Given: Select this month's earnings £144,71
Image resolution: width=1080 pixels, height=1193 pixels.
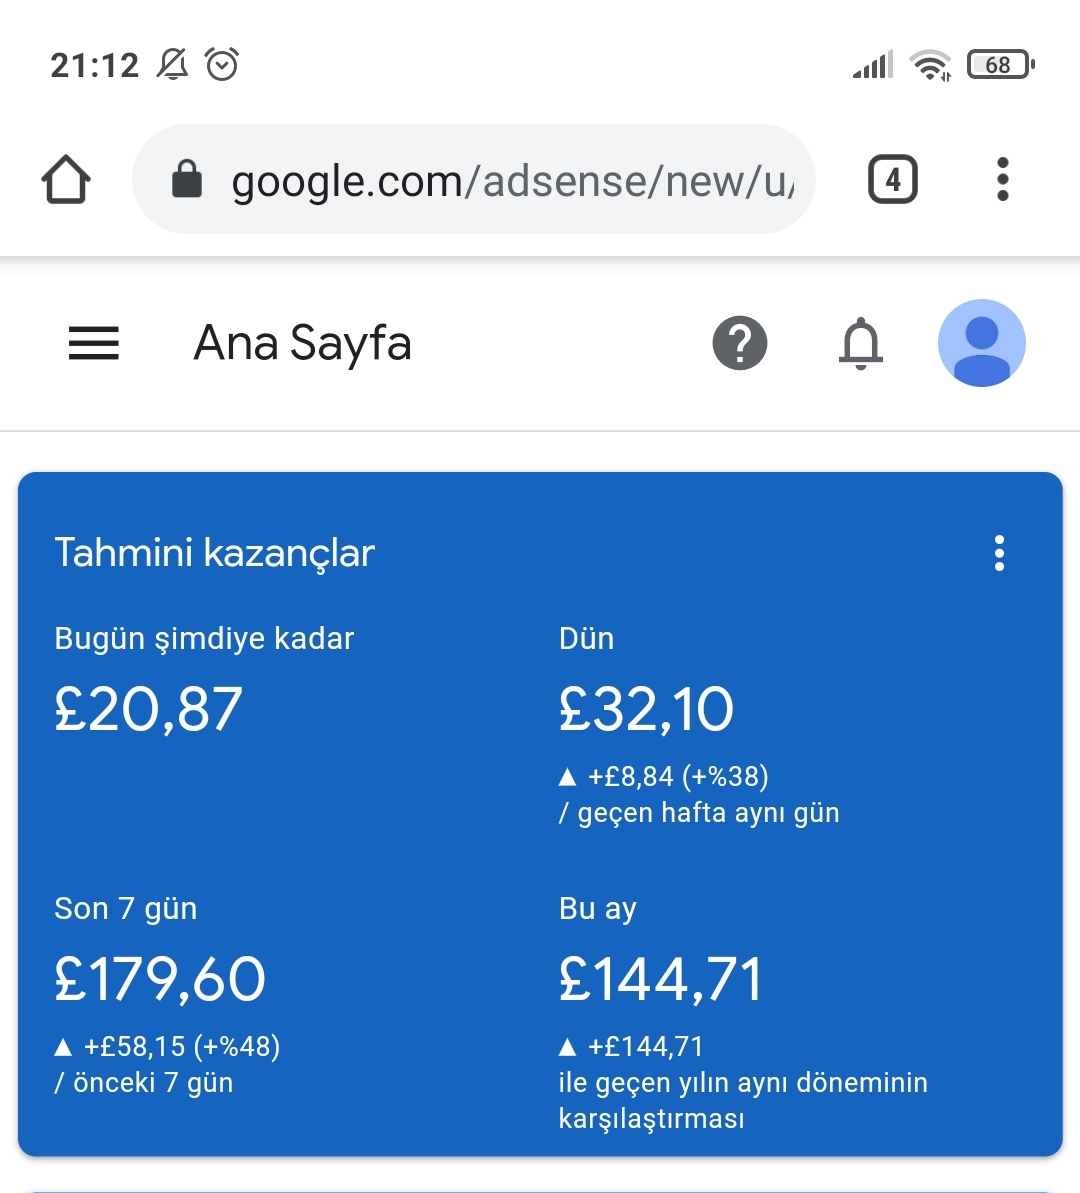Looking at the screenshot, I should (661, 979).
